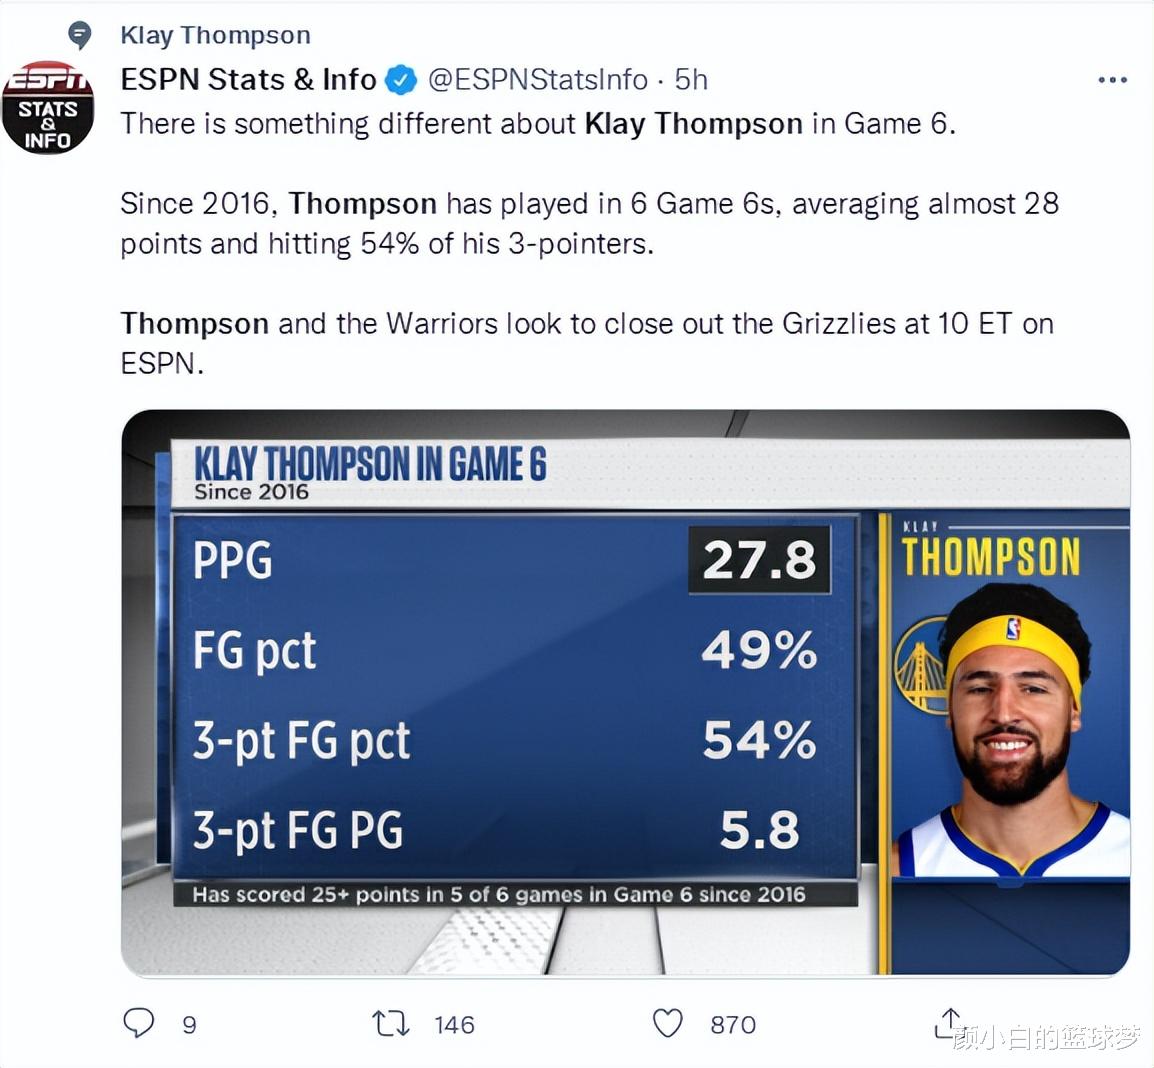Open the three-dot more options menu
Viewport: 1154px width, 1068px height.
[1112, 80]
